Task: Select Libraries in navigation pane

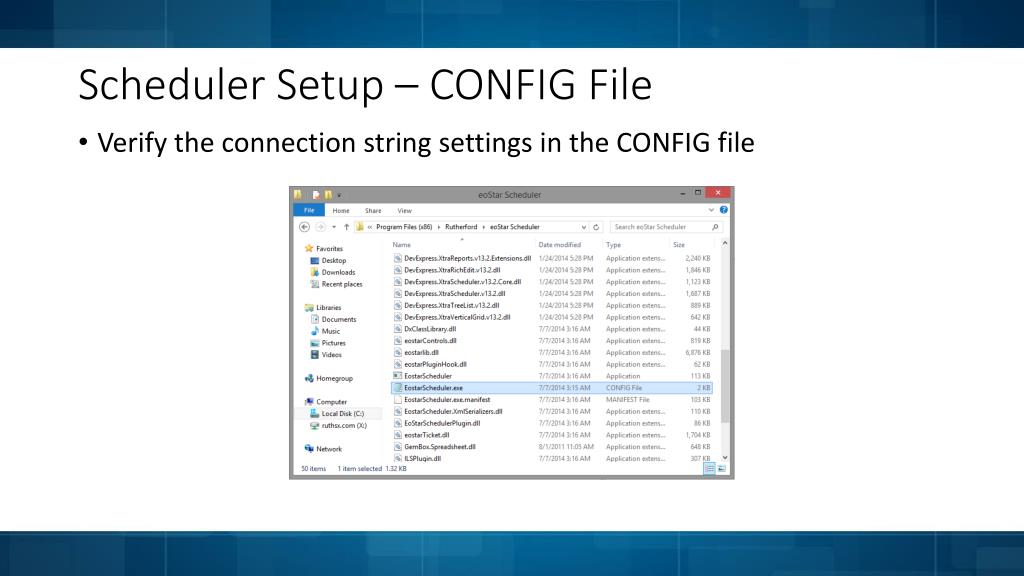Action: (x=328, y=308)
